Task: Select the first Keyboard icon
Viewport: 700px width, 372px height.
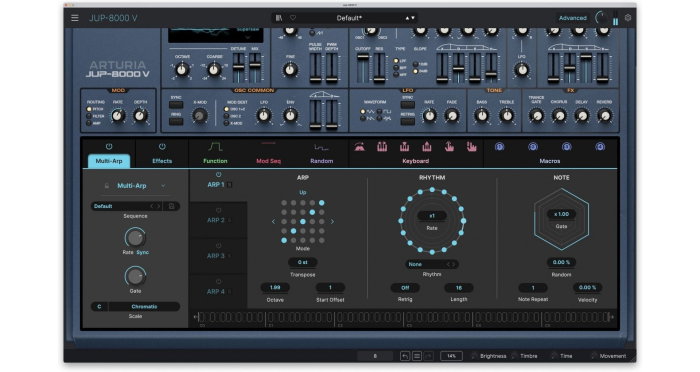Action: point(359,146)
